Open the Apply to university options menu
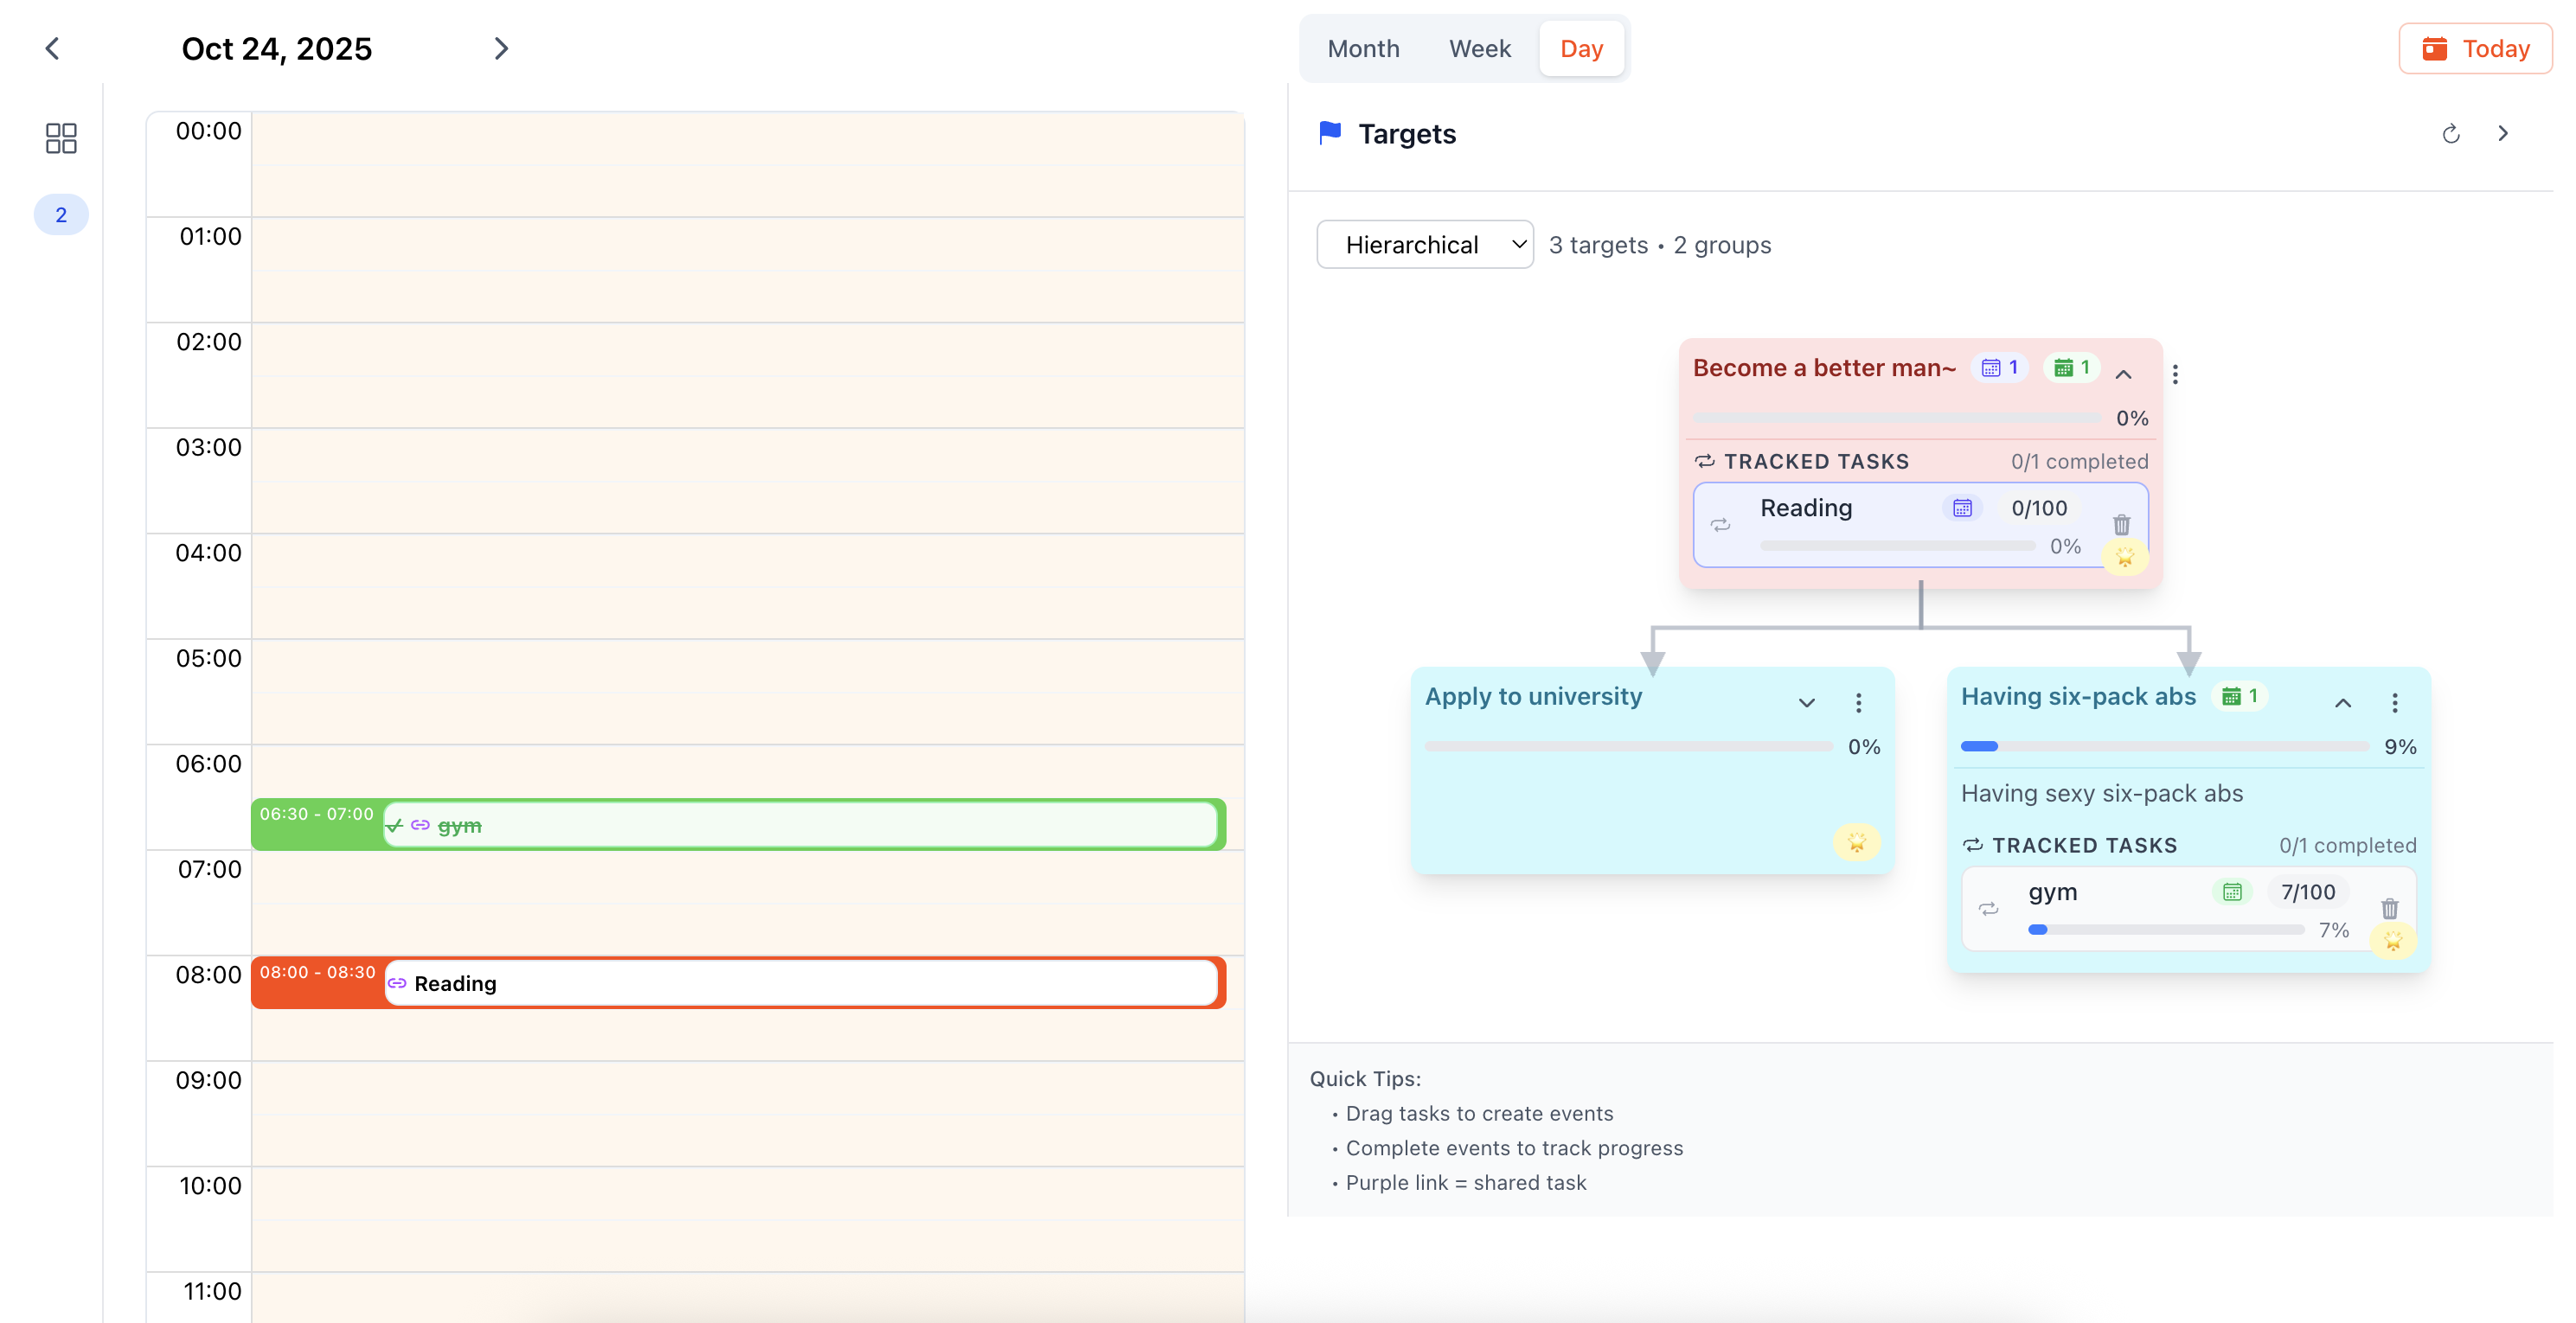Viewport: 2576px width, 1323px height. (1858, 703)
